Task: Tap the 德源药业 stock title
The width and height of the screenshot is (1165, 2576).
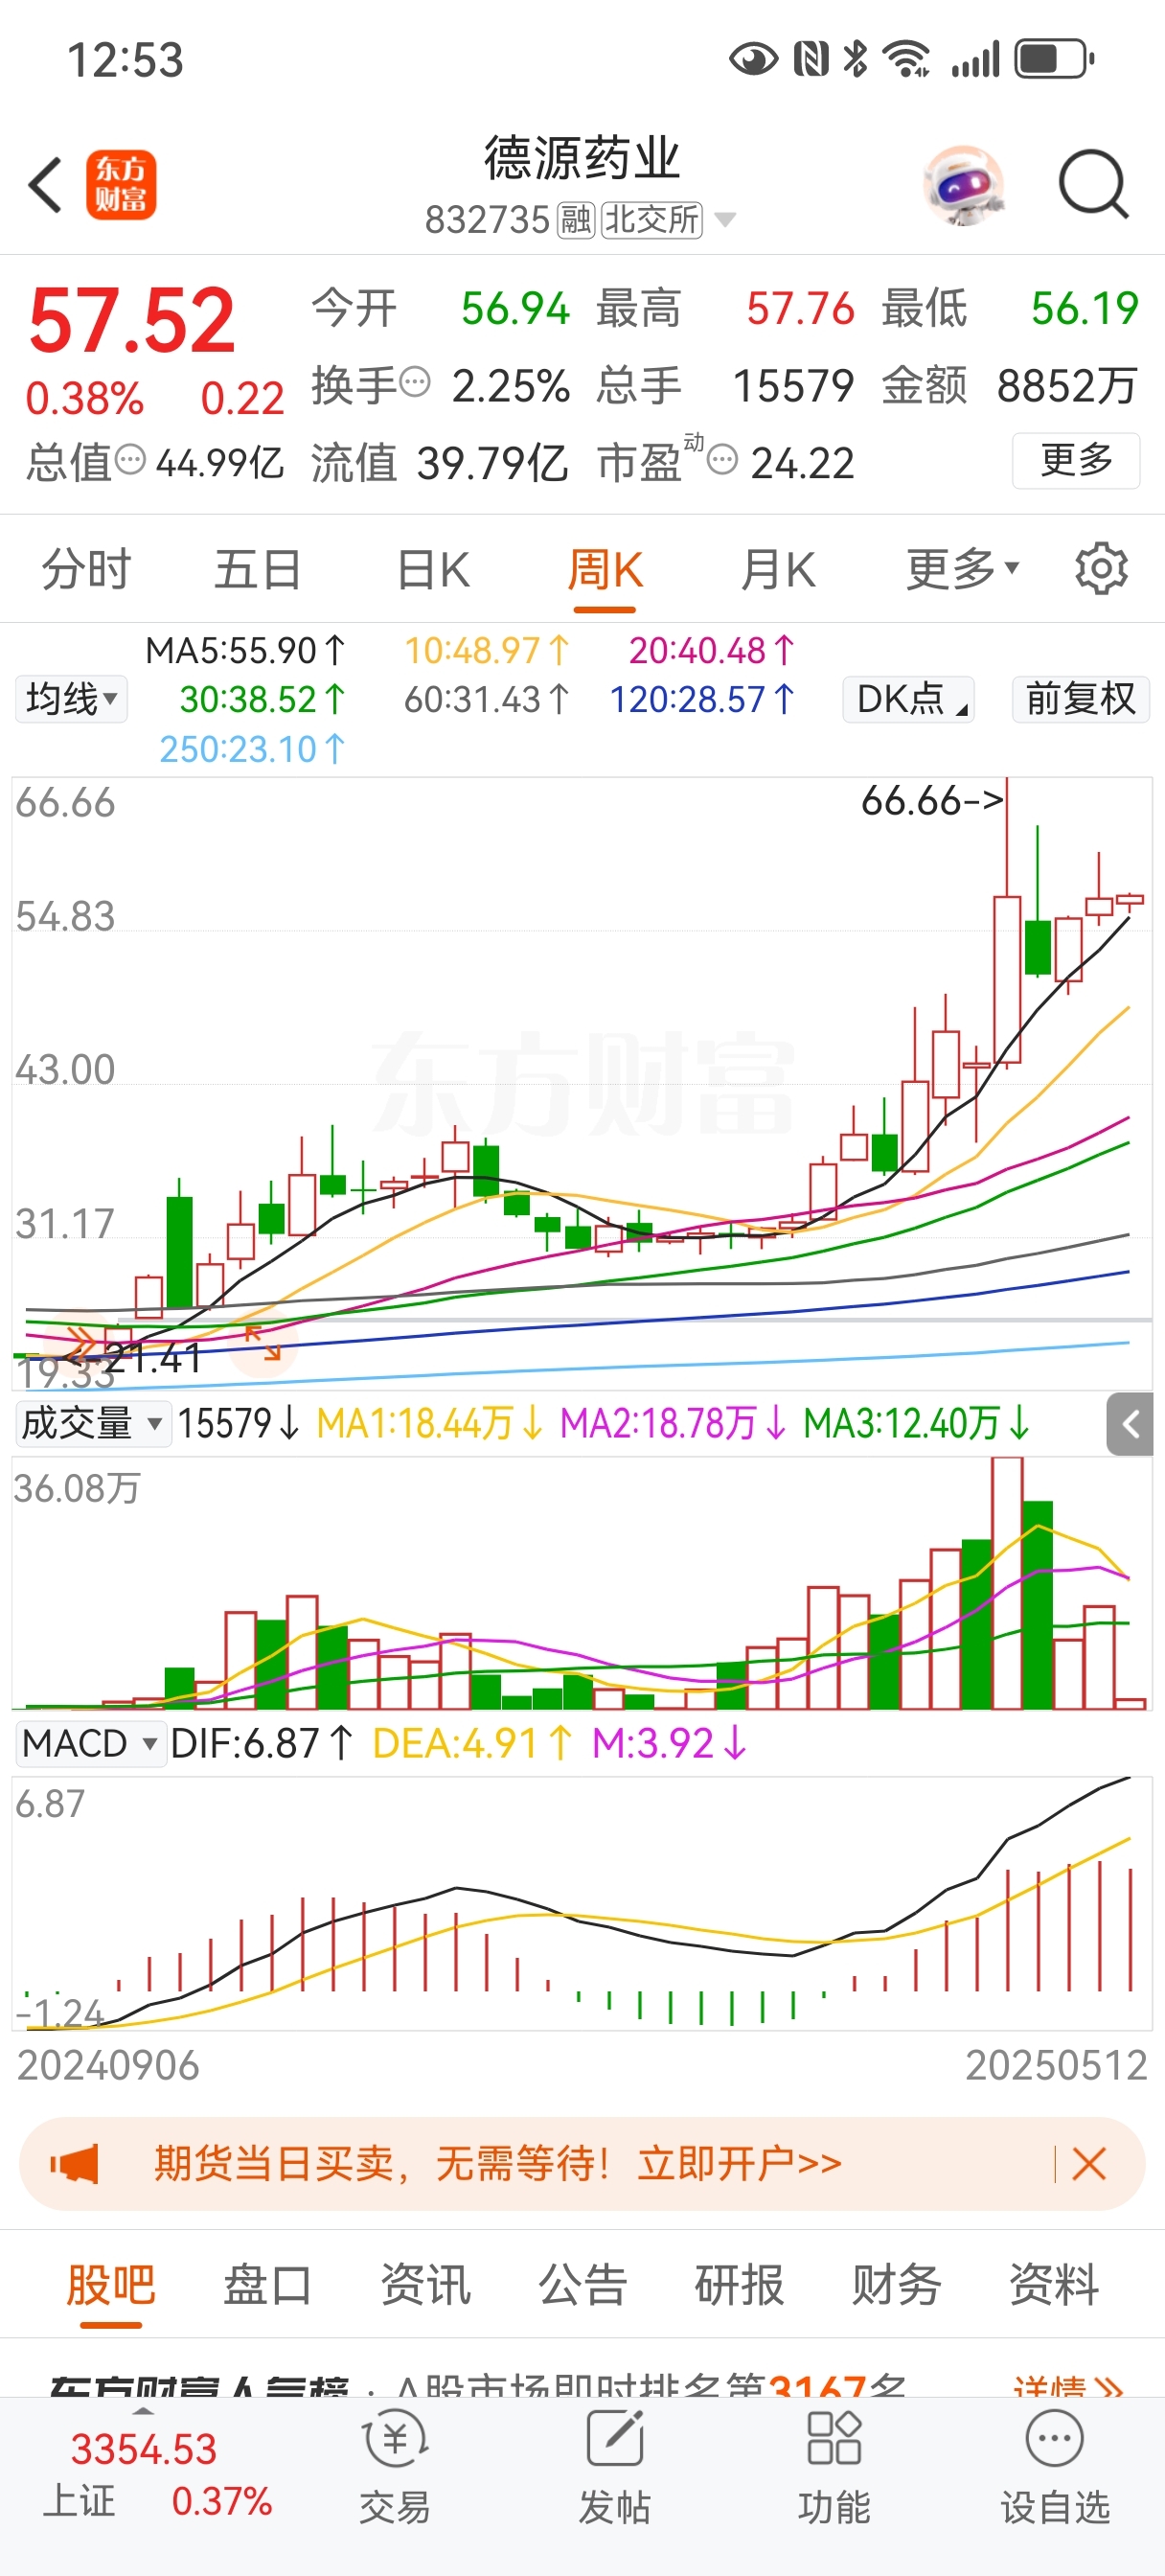Action: [x=582, y=158]
